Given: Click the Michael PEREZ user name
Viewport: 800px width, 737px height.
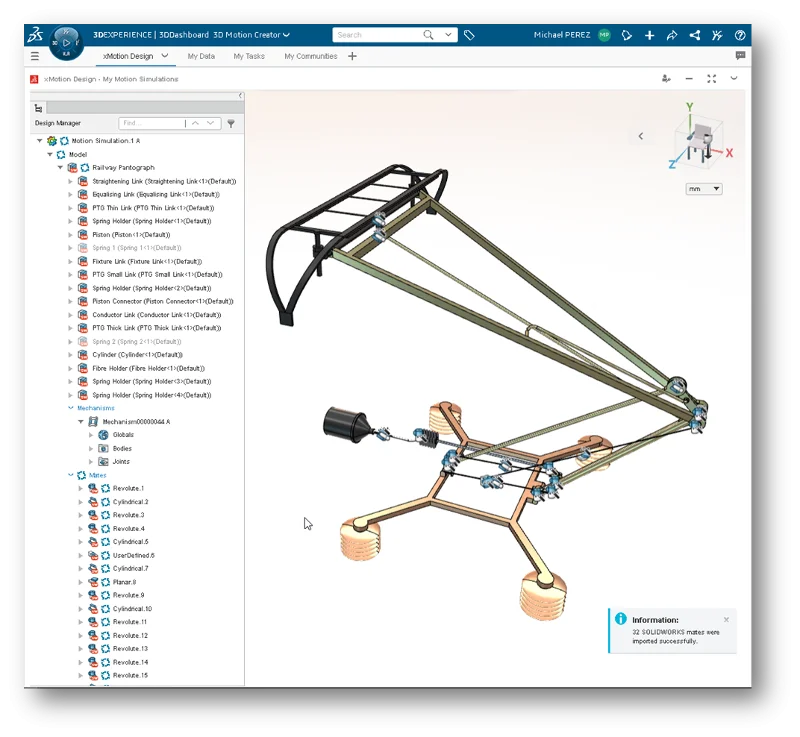Looking at the screenshot, I should coord(559,35).
